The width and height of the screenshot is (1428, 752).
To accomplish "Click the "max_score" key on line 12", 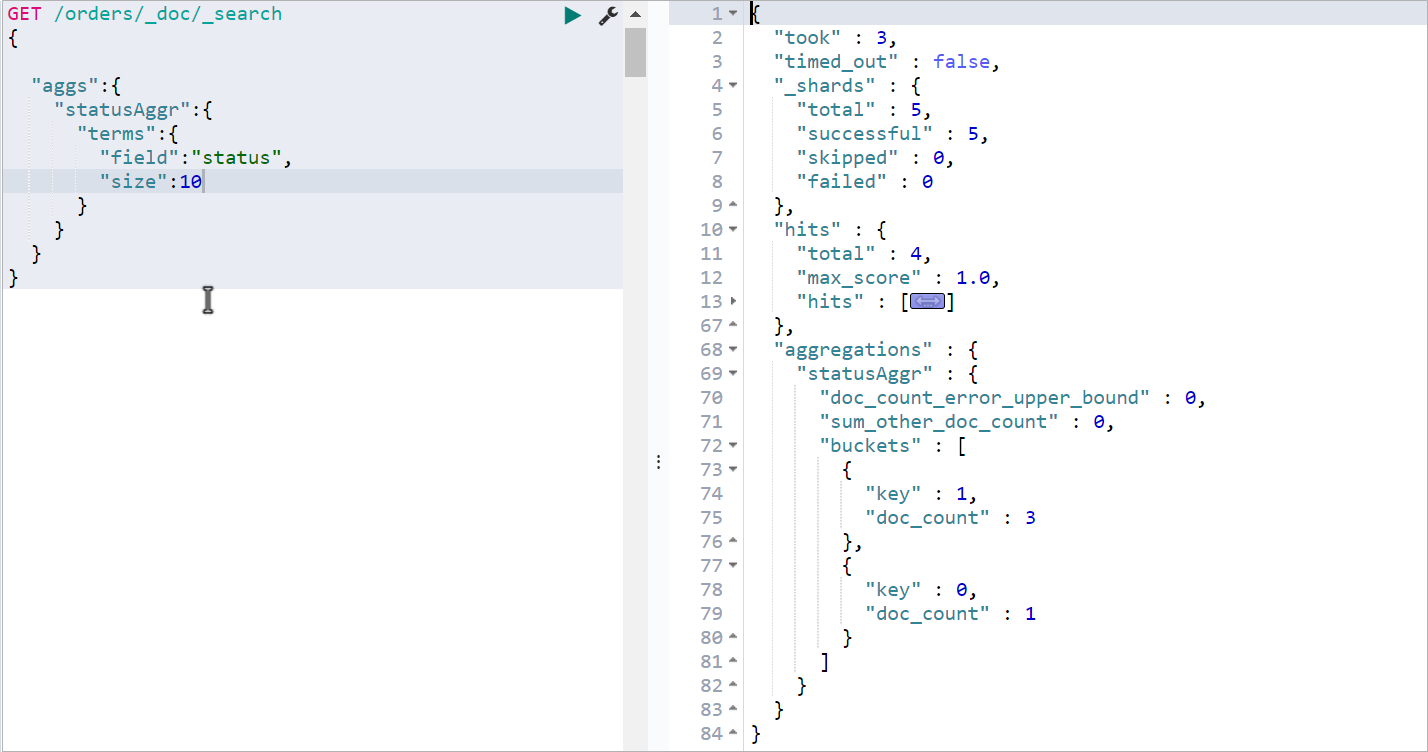I will pyautogui.click(x=859, y=278).
